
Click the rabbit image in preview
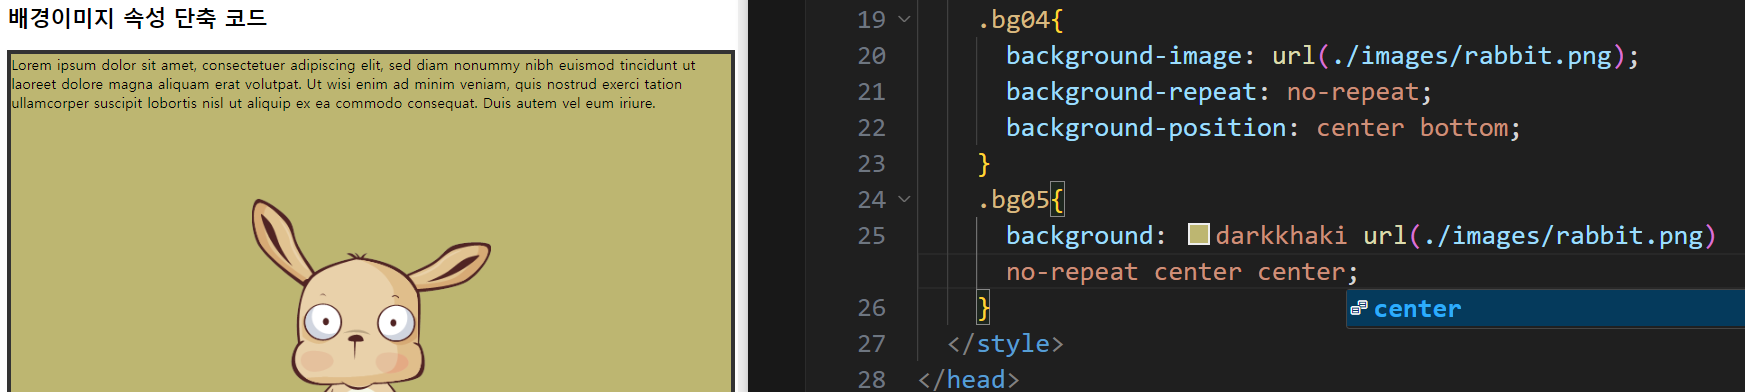click(x=370, y=295)
